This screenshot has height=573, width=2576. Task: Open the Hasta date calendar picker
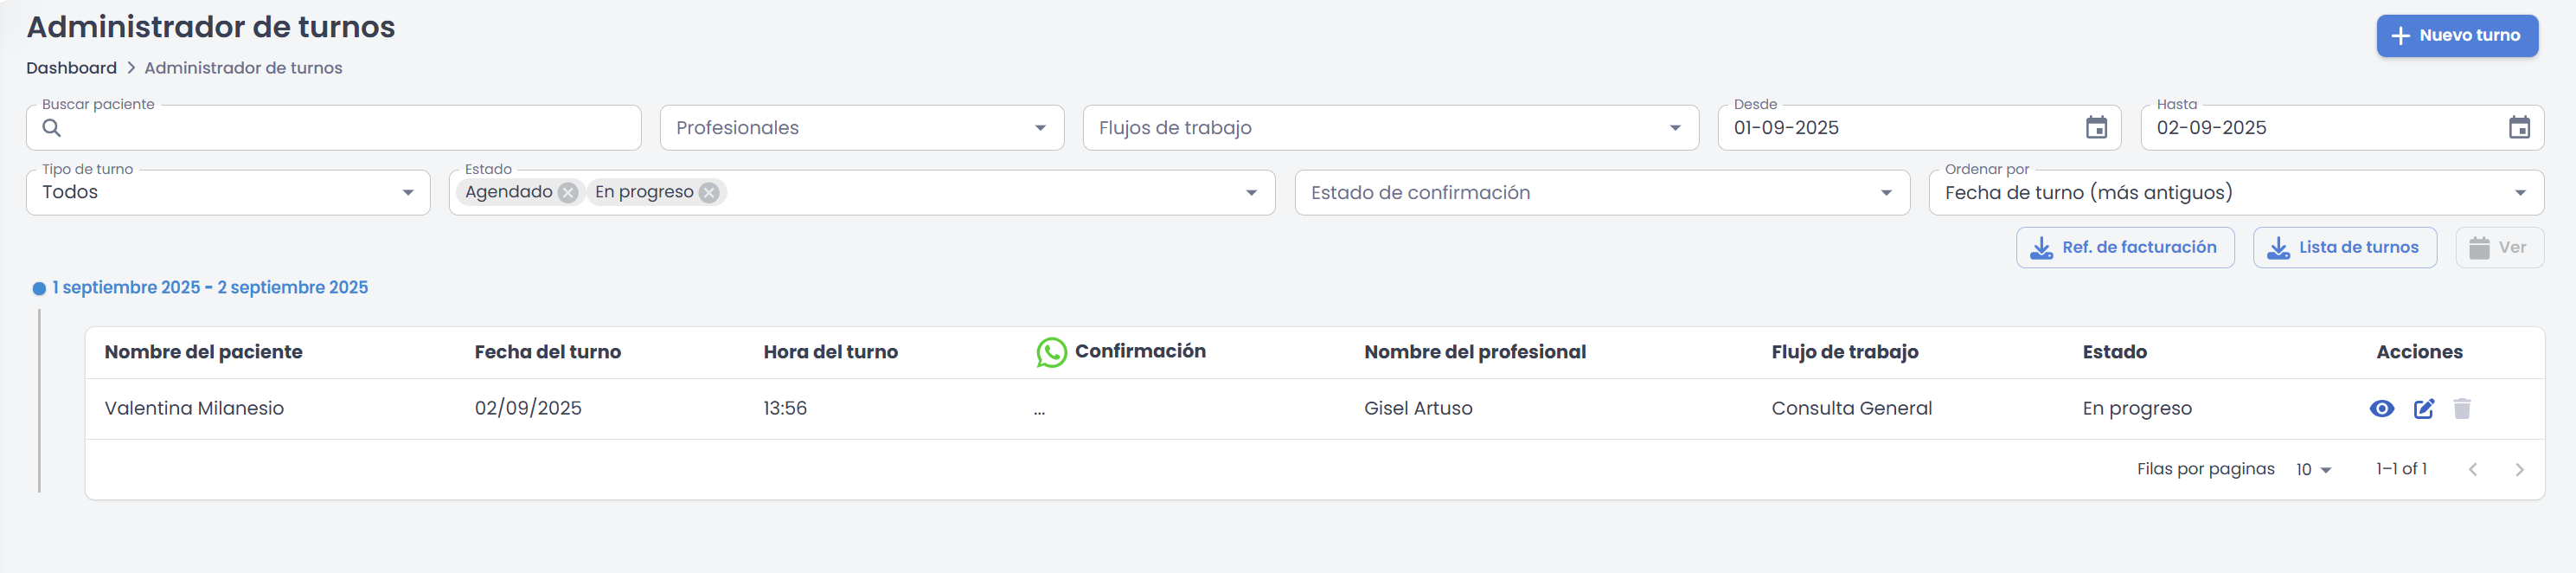click(x=2519, y=127)
